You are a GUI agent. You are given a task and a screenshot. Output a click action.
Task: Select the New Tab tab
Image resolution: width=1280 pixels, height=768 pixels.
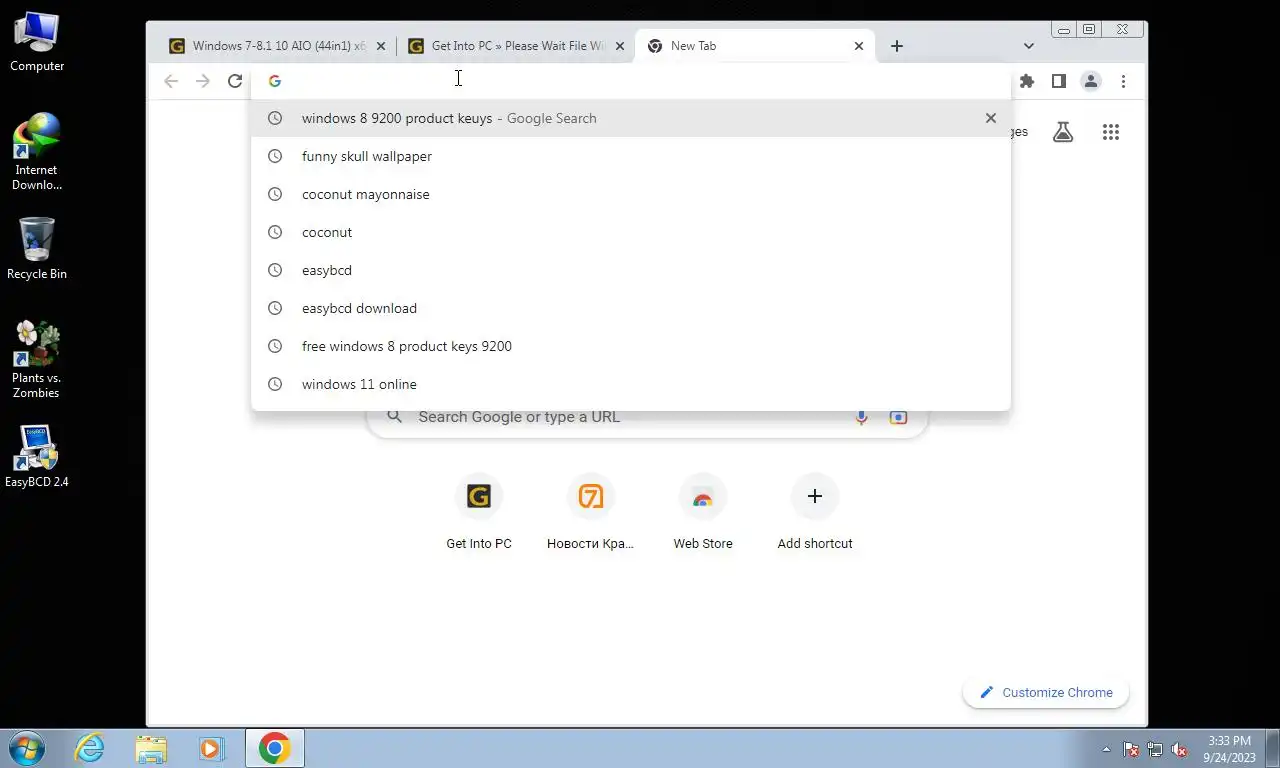(755, 46)
